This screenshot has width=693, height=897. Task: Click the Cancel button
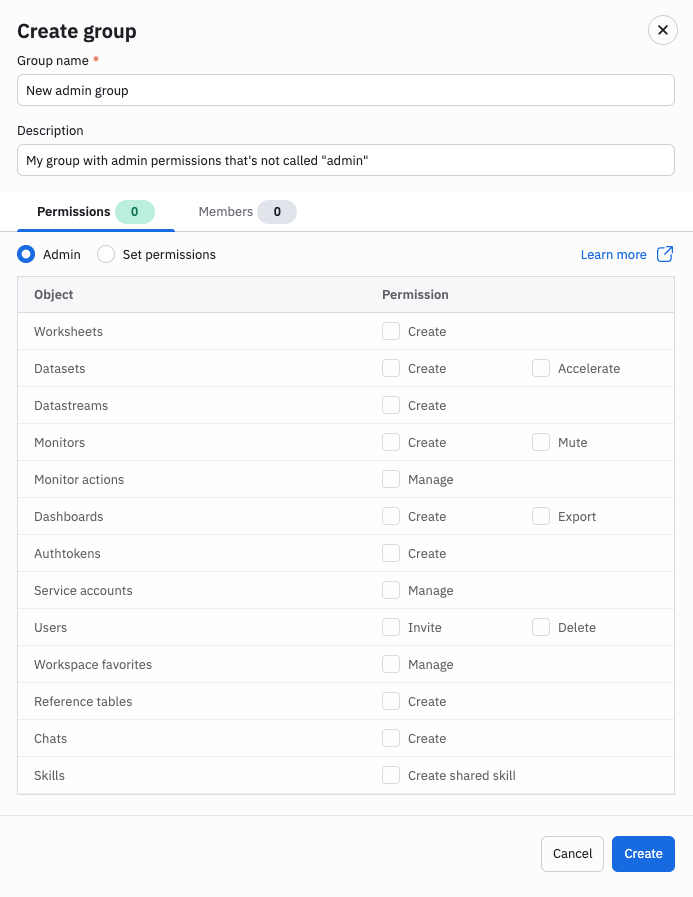(572, 854)
